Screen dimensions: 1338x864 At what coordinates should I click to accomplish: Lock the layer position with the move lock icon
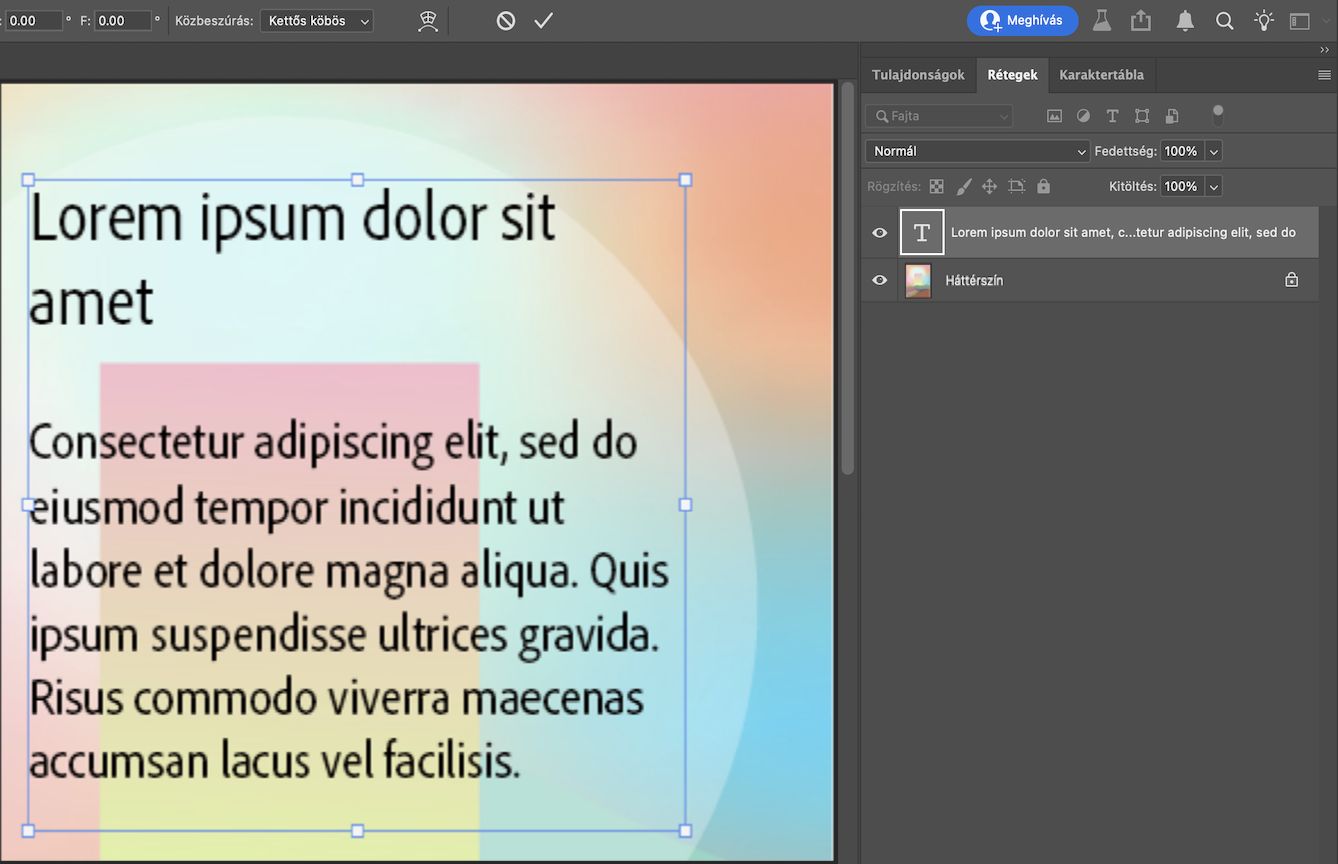(989, 186)
